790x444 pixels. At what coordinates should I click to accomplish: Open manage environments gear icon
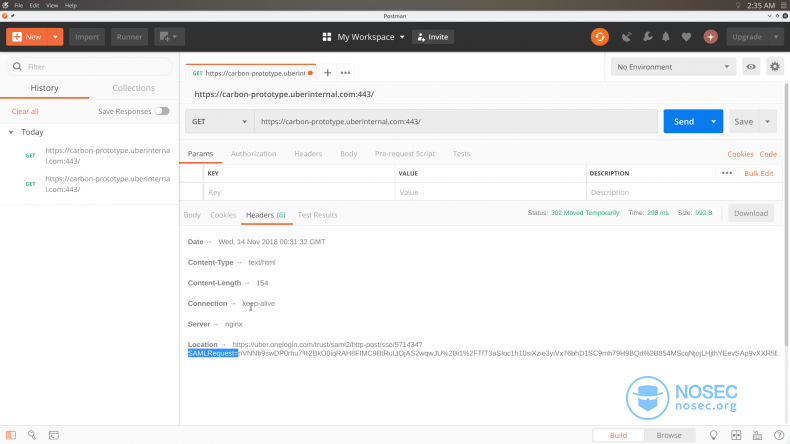775,67
